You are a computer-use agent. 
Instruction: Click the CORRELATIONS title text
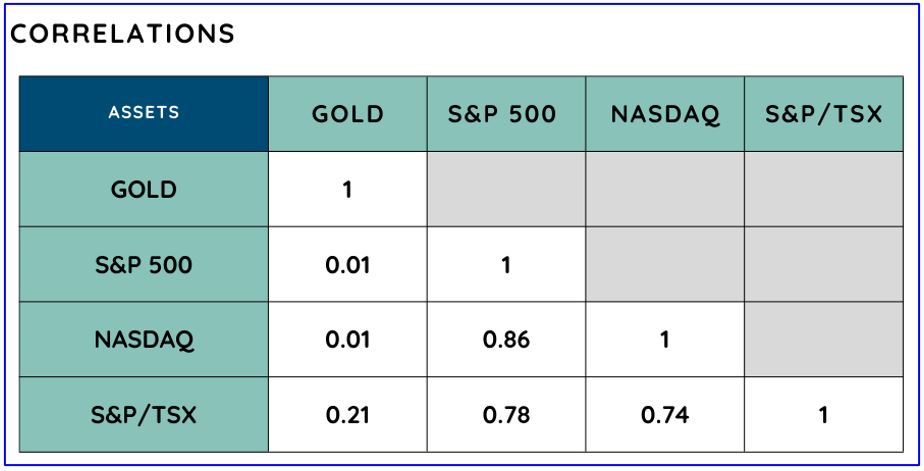click(123, 34)
